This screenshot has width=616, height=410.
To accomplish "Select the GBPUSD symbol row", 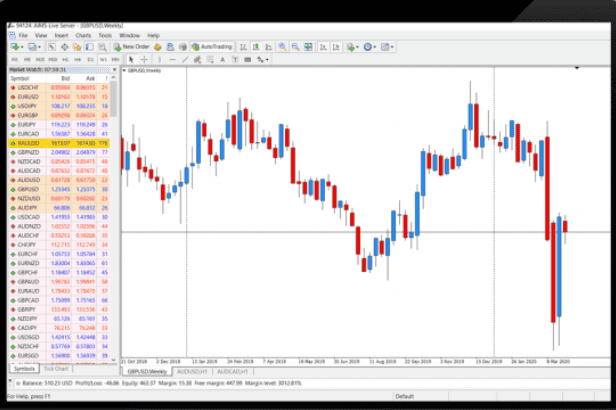I will [x=59, y=189].
